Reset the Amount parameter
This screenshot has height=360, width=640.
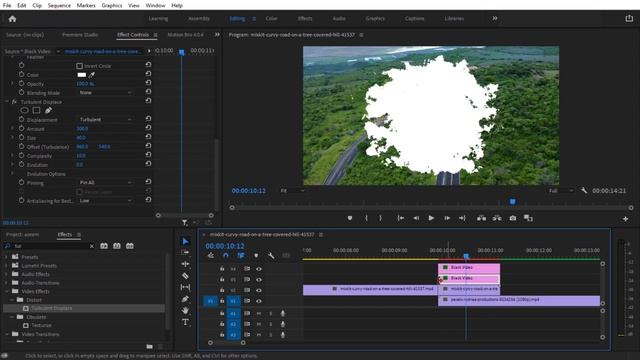coord(148,128)
